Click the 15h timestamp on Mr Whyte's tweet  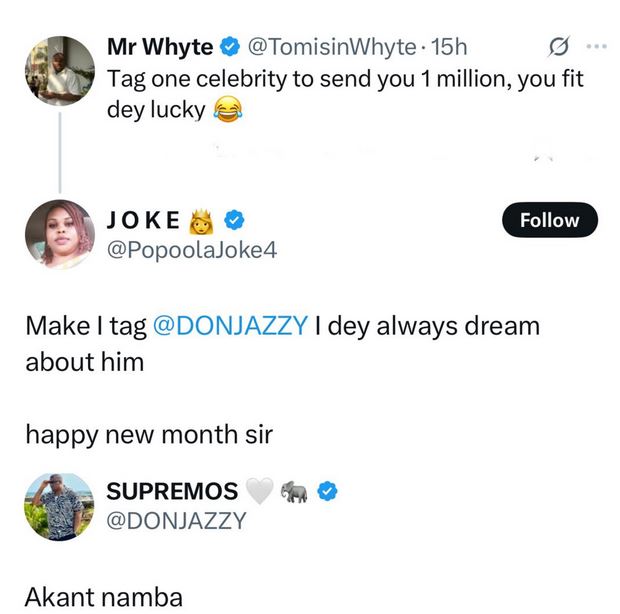(446, 47)
